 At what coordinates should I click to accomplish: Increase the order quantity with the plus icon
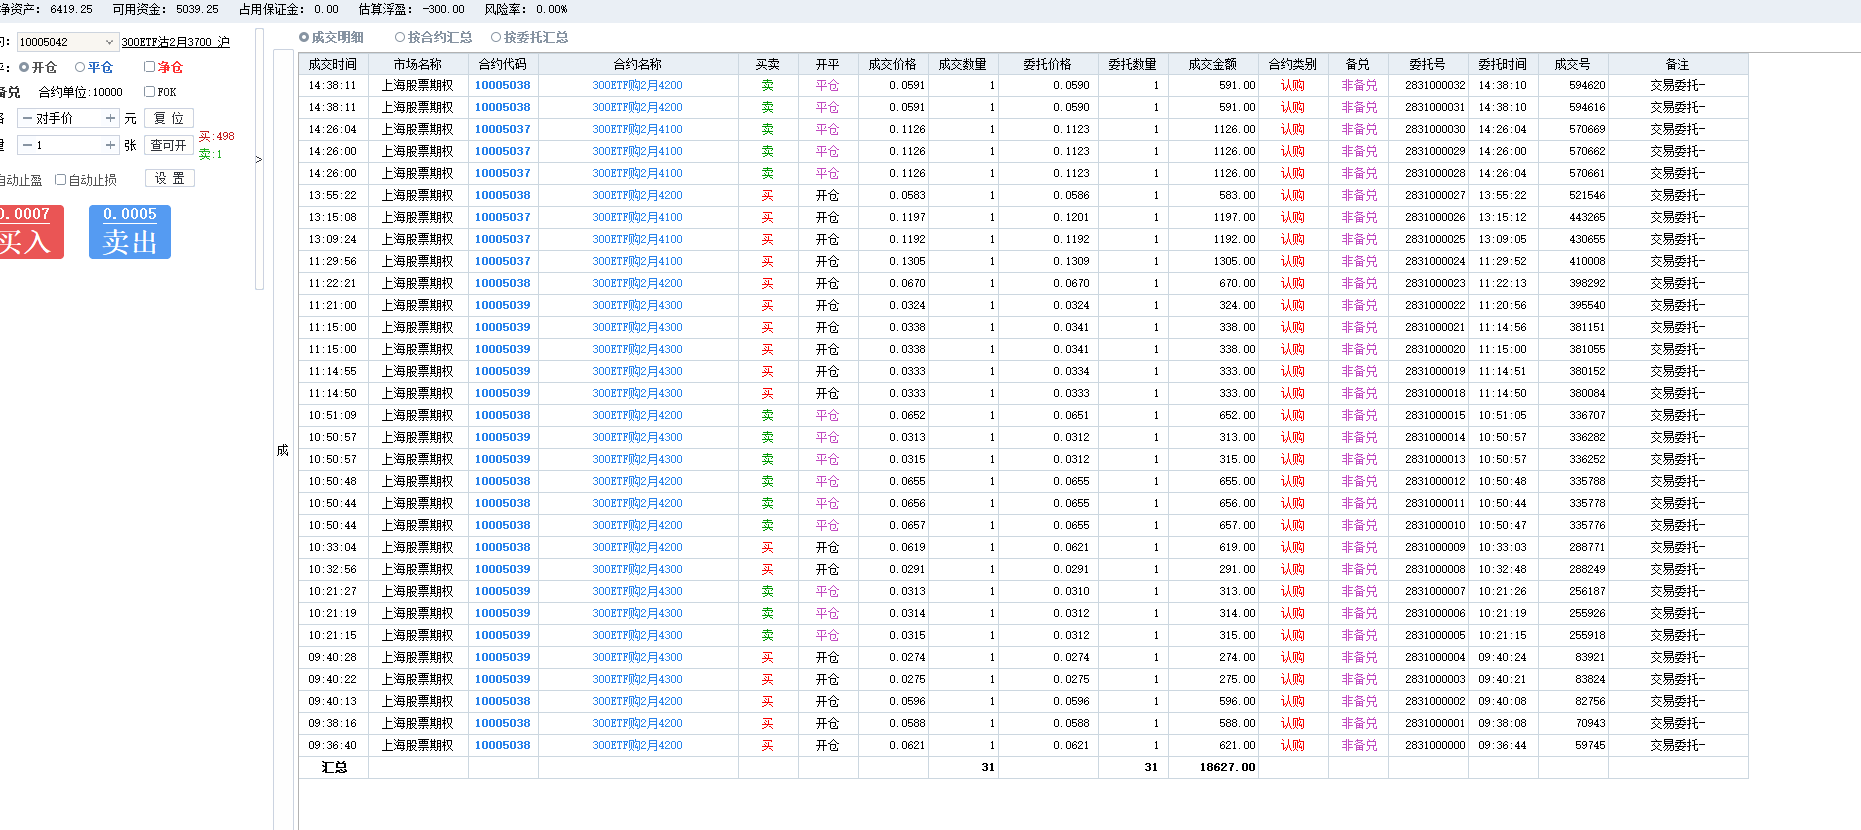pyautogui.click(x=110, y=145)
